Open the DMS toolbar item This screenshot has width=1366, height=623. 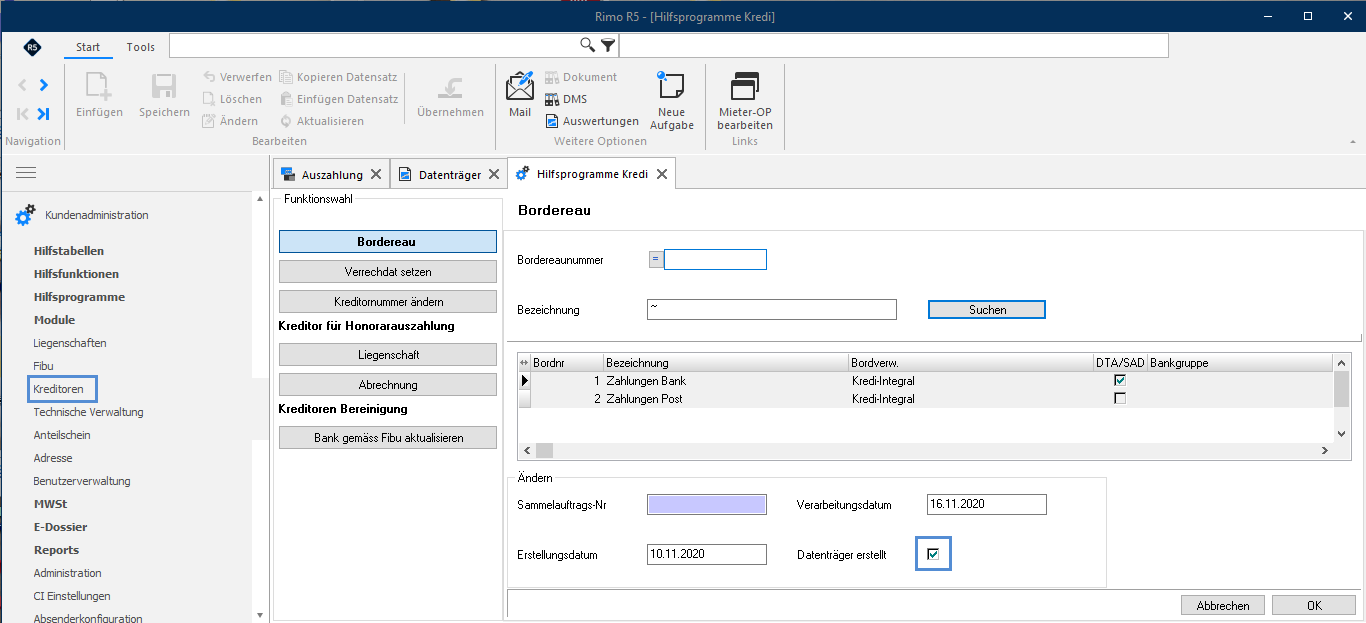tap(566, 99)
